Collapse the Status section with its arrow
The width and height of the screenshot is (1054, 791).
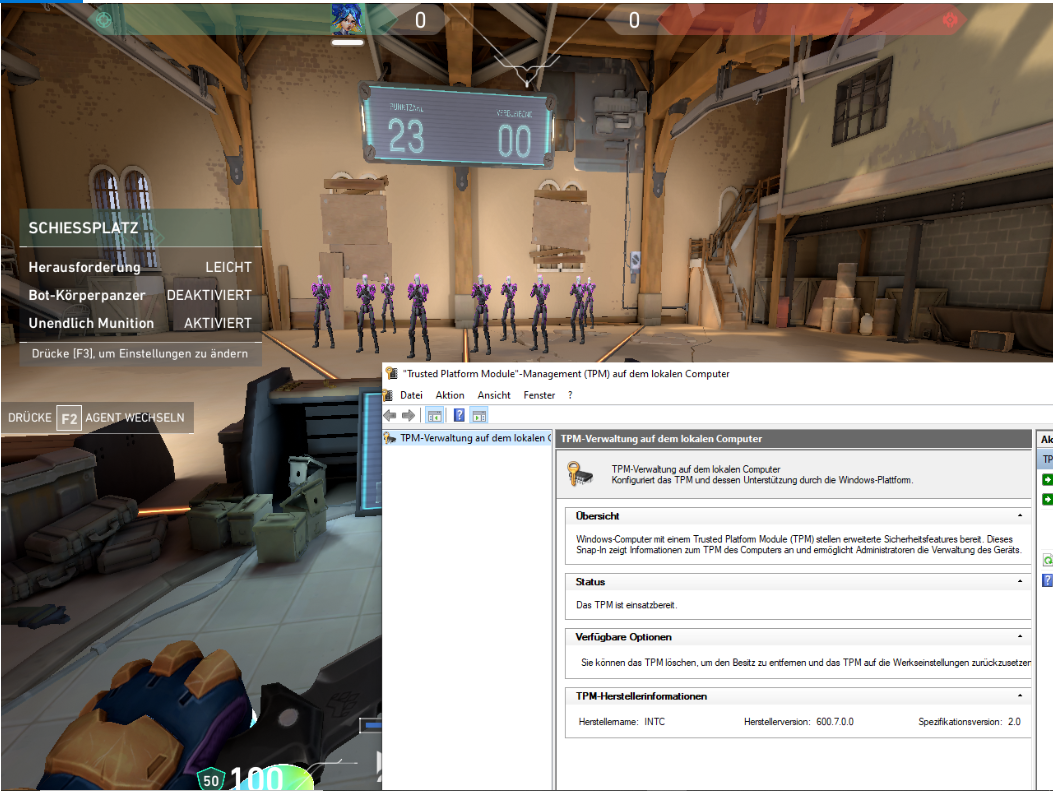point(1020,581)
